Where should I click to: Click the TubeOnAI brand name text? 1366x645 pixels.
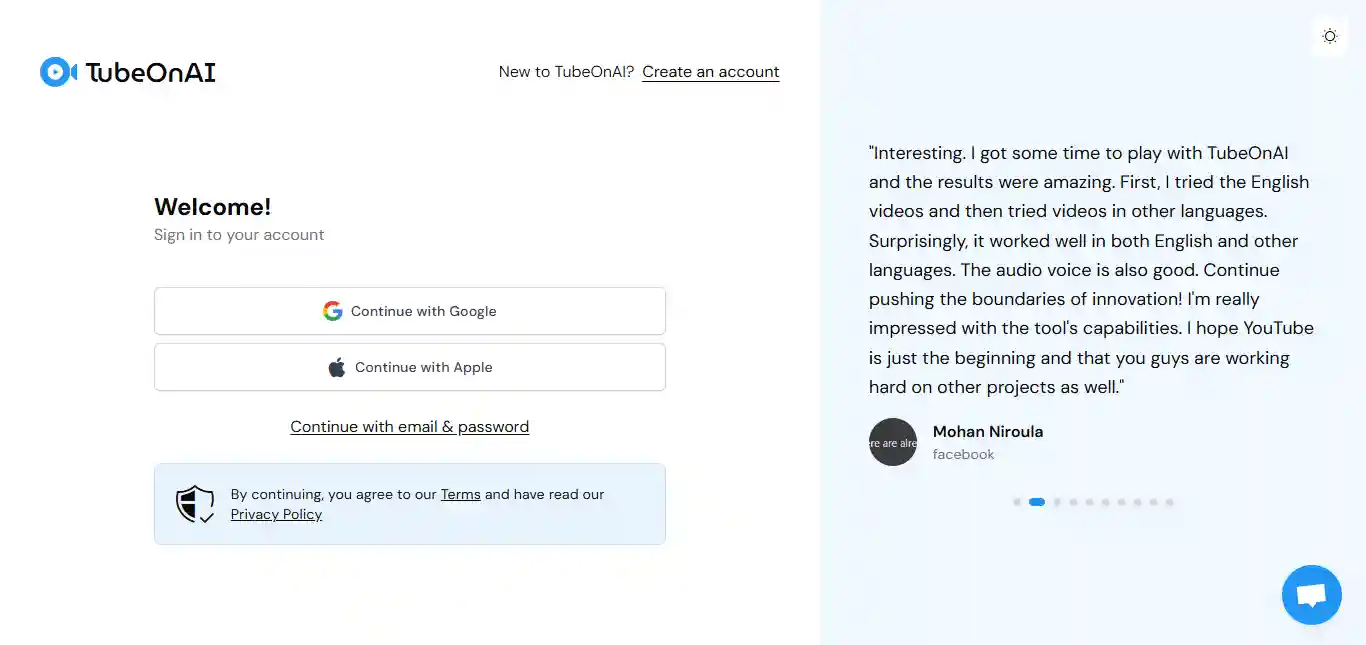point(150,72)
